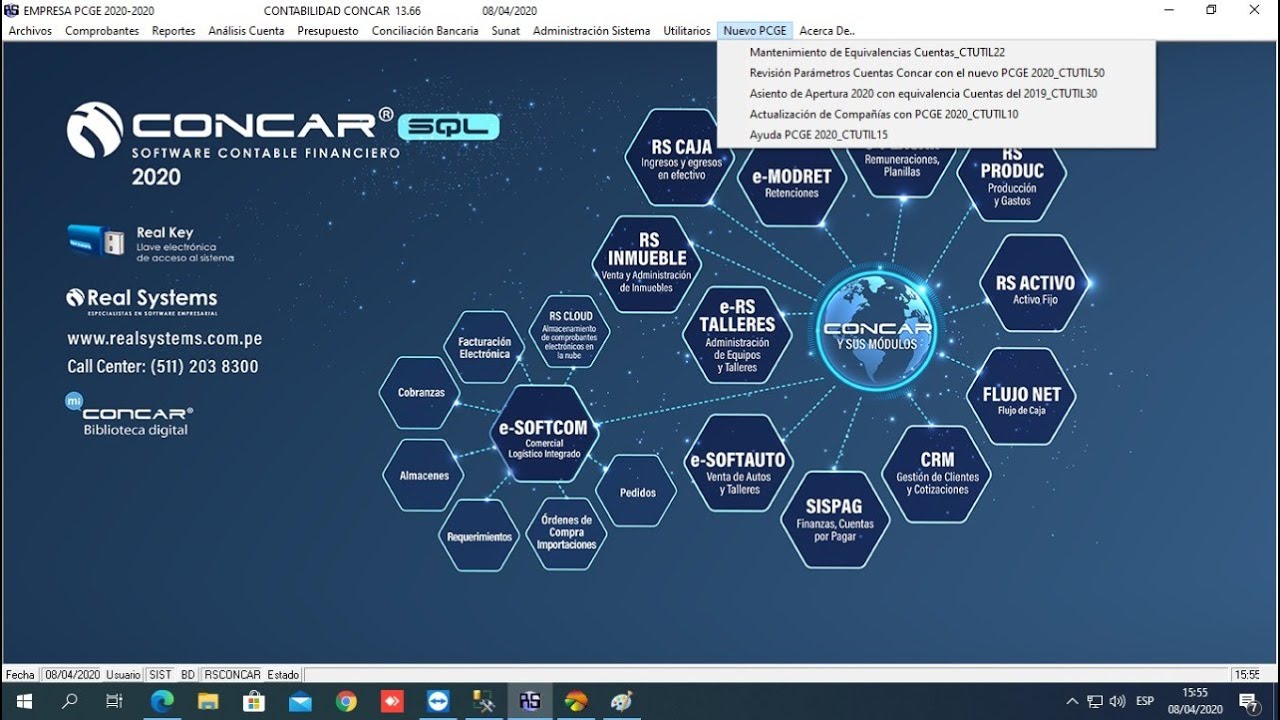Open the Reportes menu
1280x720 pixels.
coord(174,31)
